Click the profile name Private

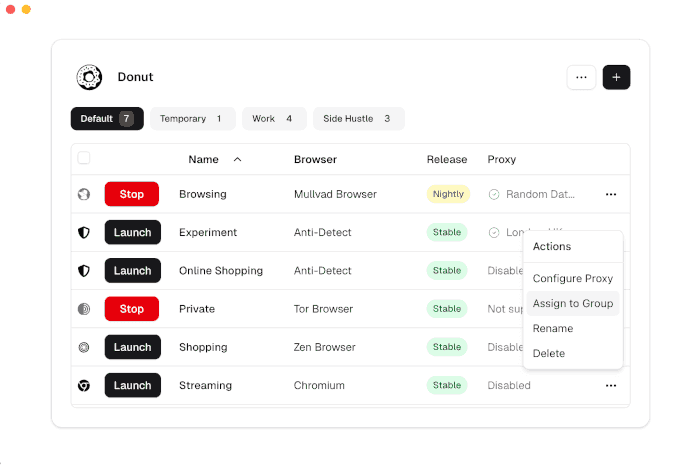coord(197,309)
